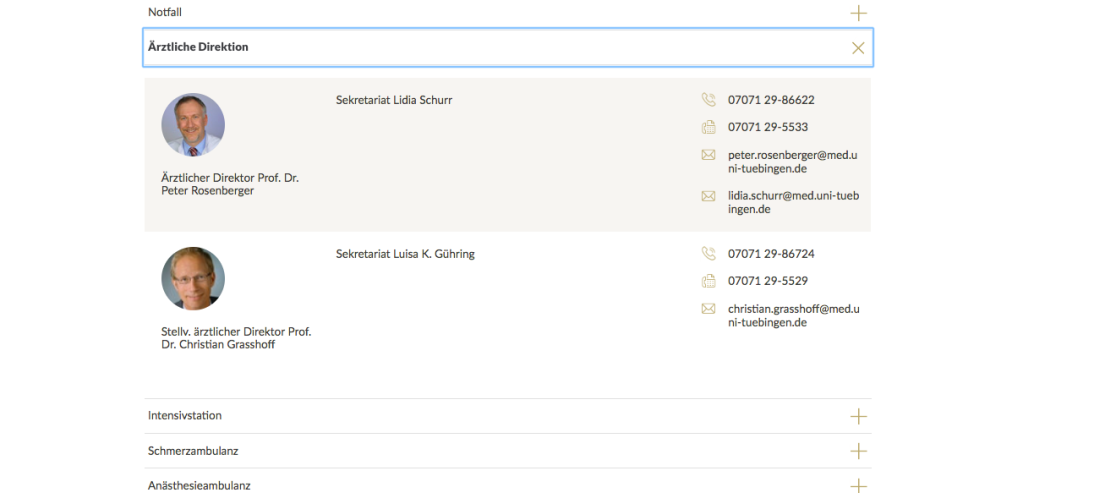Expand the Notfall section plus icon
Viewport: 1116px width, 493px height.
pyautogui.click(x=858, y=13)
